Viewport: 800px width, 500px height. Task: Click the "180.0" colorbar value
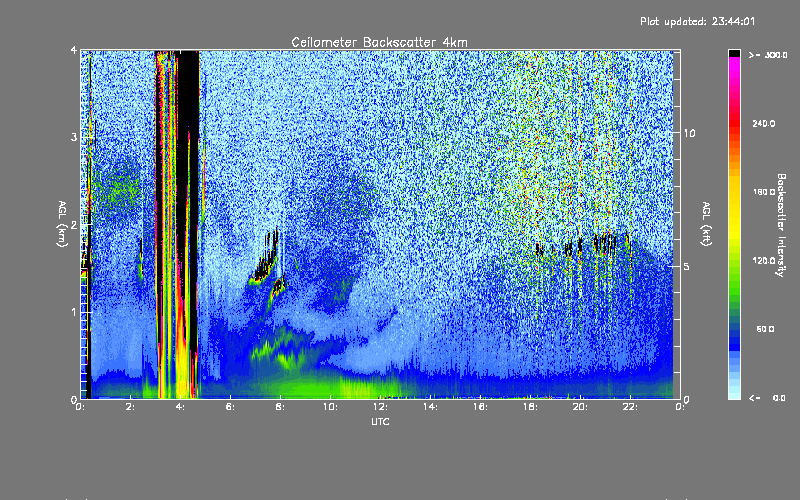764,192
